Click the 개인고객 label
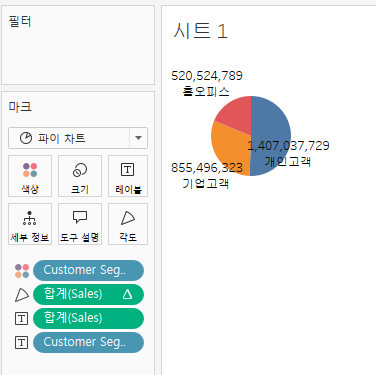This screenshot has width=376, height=375. [288, 161]
